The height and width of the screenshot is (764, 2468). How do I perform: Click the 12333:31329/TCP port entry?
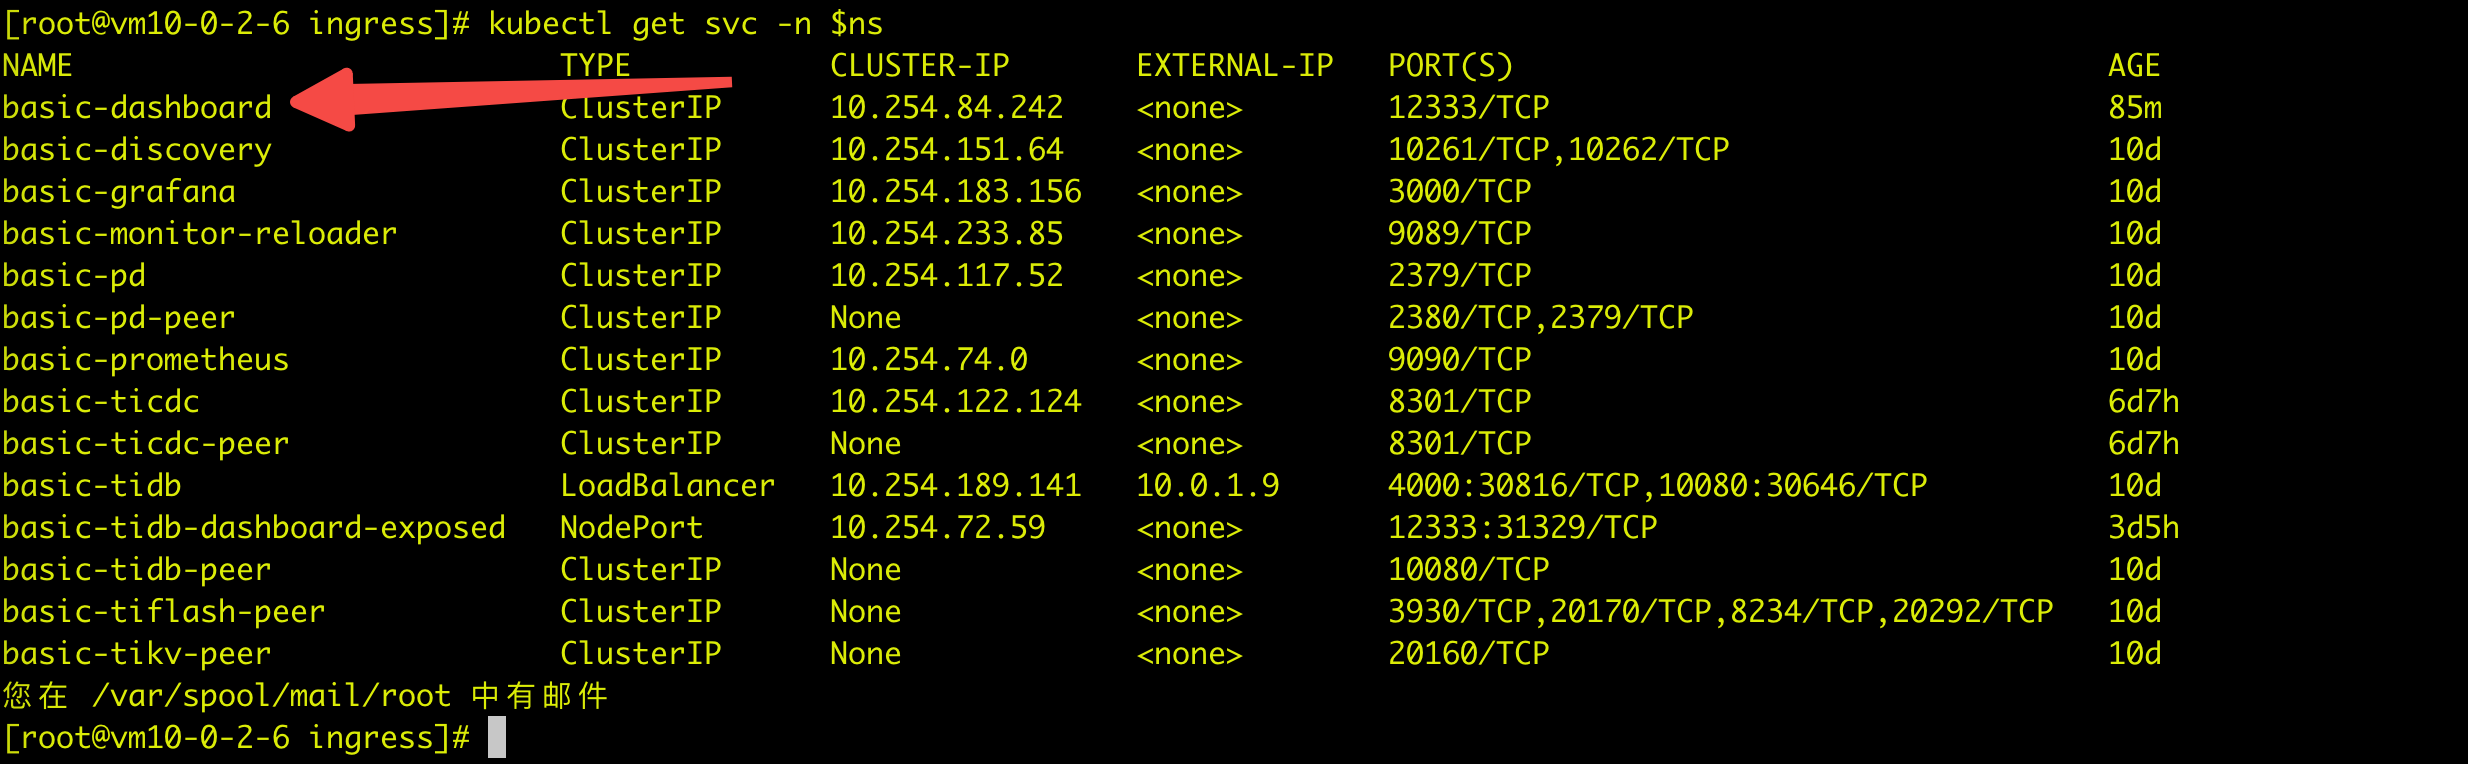click(x=1523, y=527)
